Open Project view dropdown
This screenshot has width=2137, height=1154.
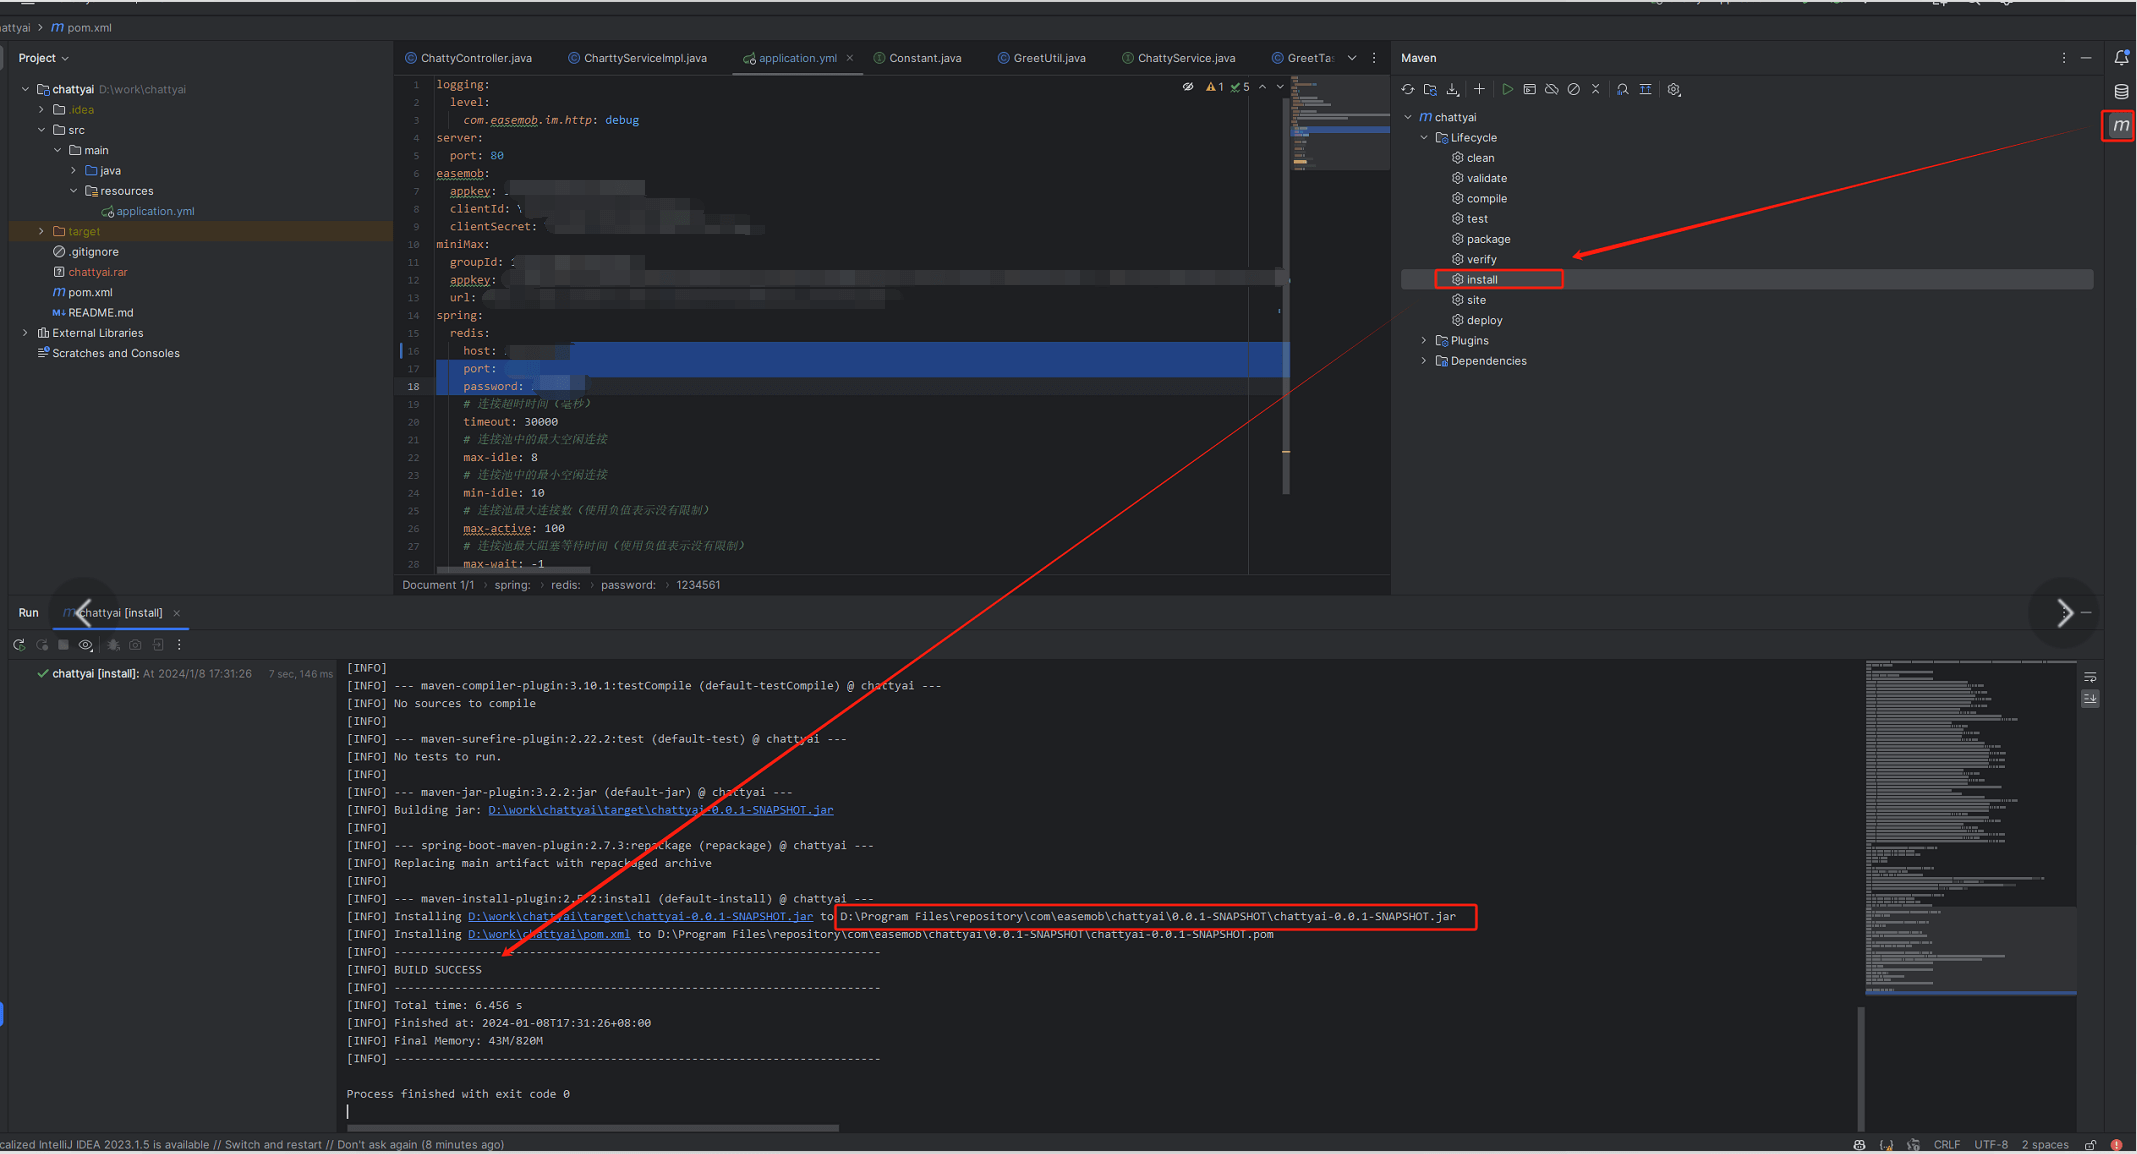click(x=44, y=58)
